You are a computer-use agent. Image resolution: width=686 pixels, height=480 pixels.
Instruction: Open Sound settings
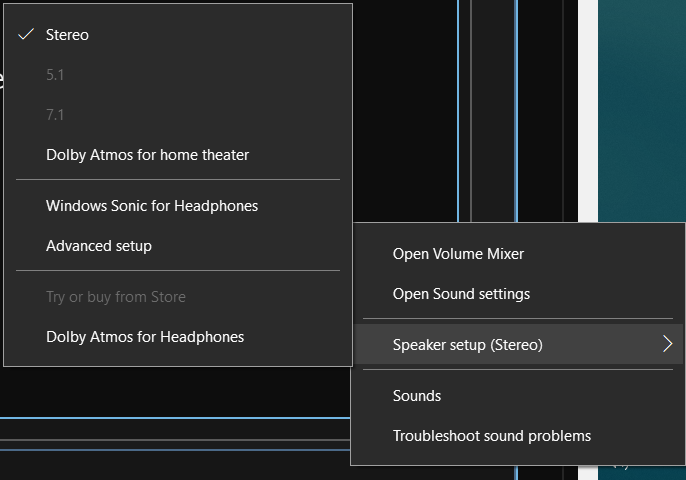click(x=461, y=294)
